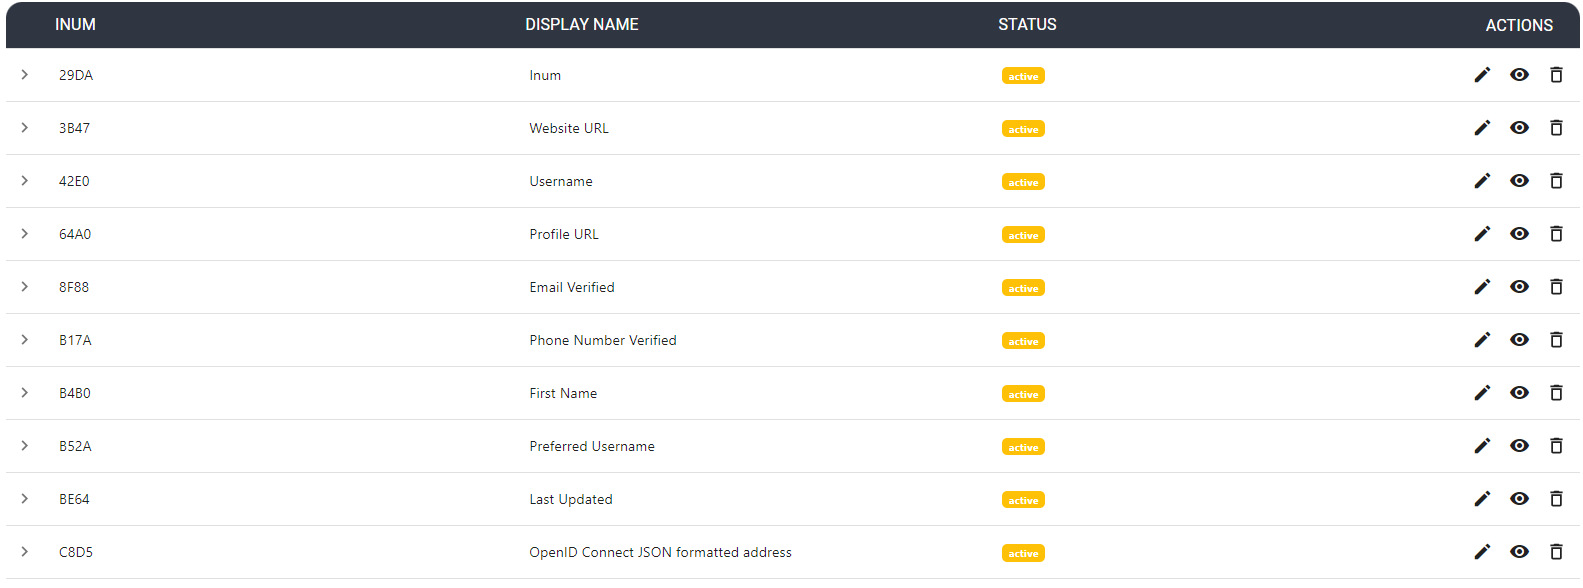Expand the row with inum 64A0
Image resolution: width=1583 pixels, height=588 pixels.
[x=25, y=234]
